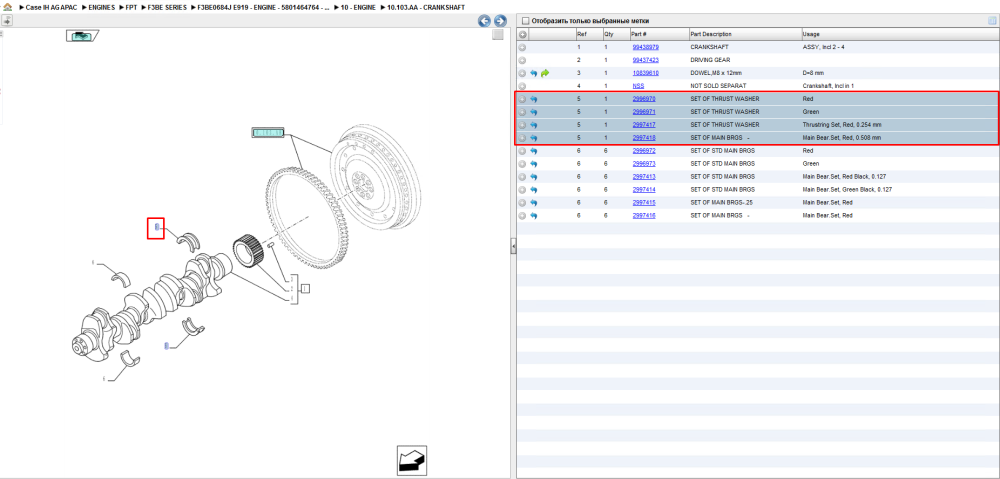
Task: Open part number link 10839610
Action: point(645,73)
